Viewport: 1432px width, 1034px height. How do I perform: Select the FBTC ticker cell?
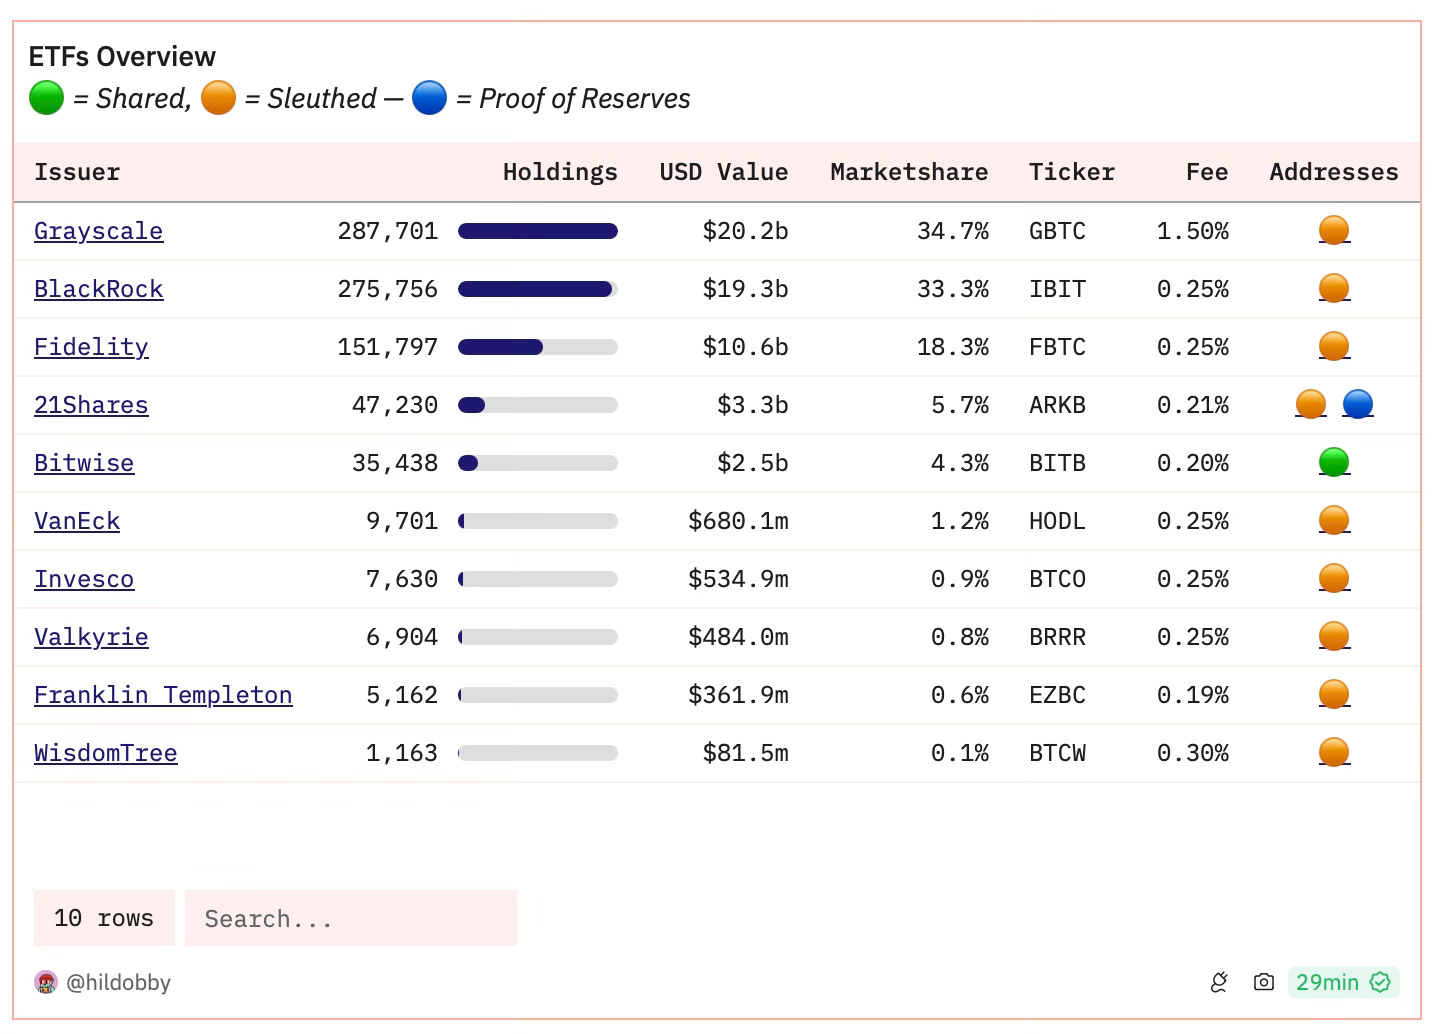[x=1057, y=347]
